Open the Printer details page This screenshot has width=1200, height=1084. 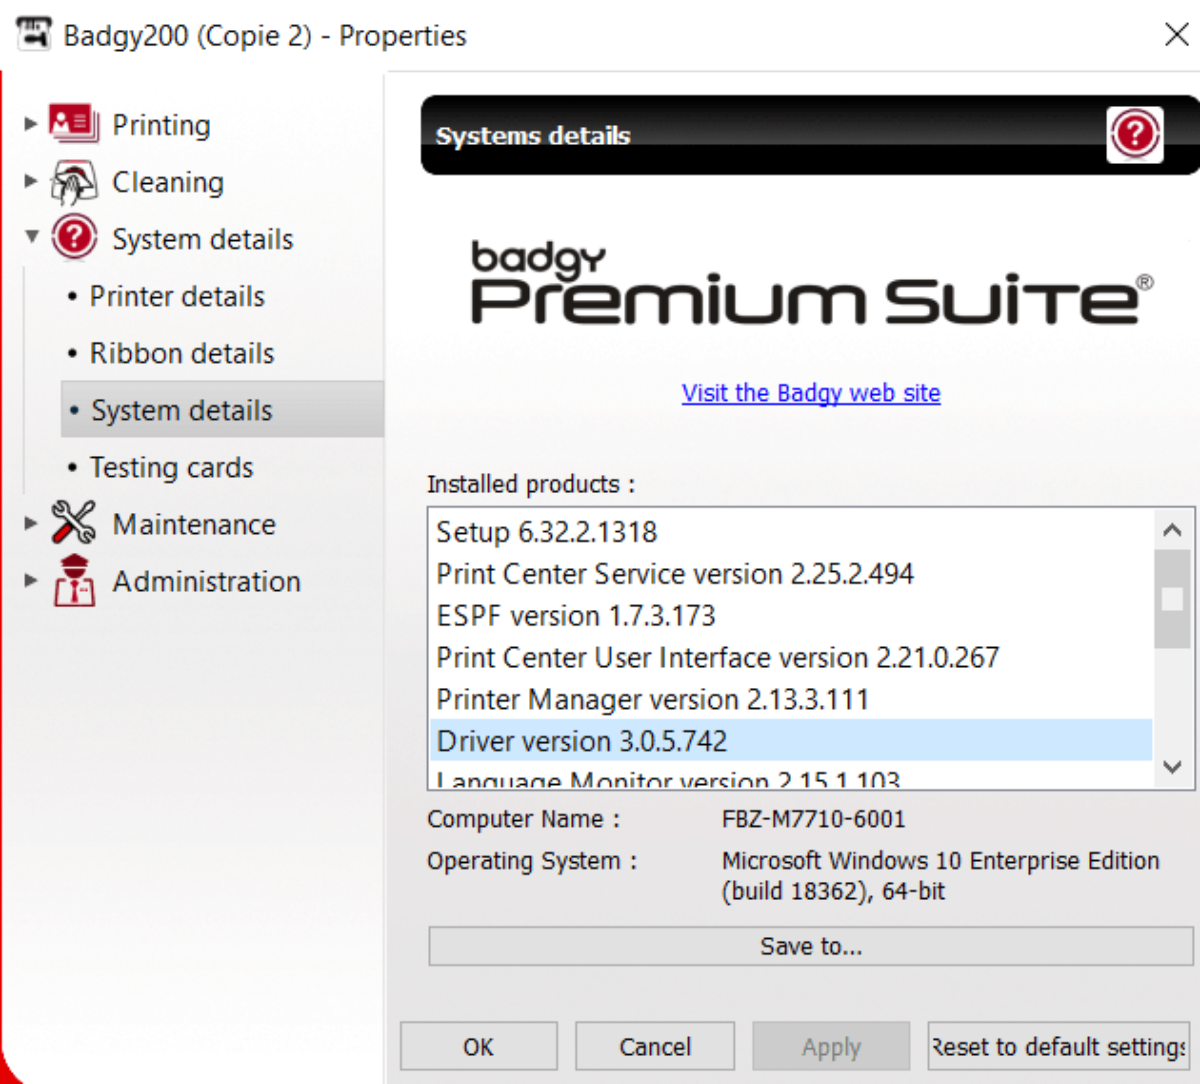pos(177,296)
